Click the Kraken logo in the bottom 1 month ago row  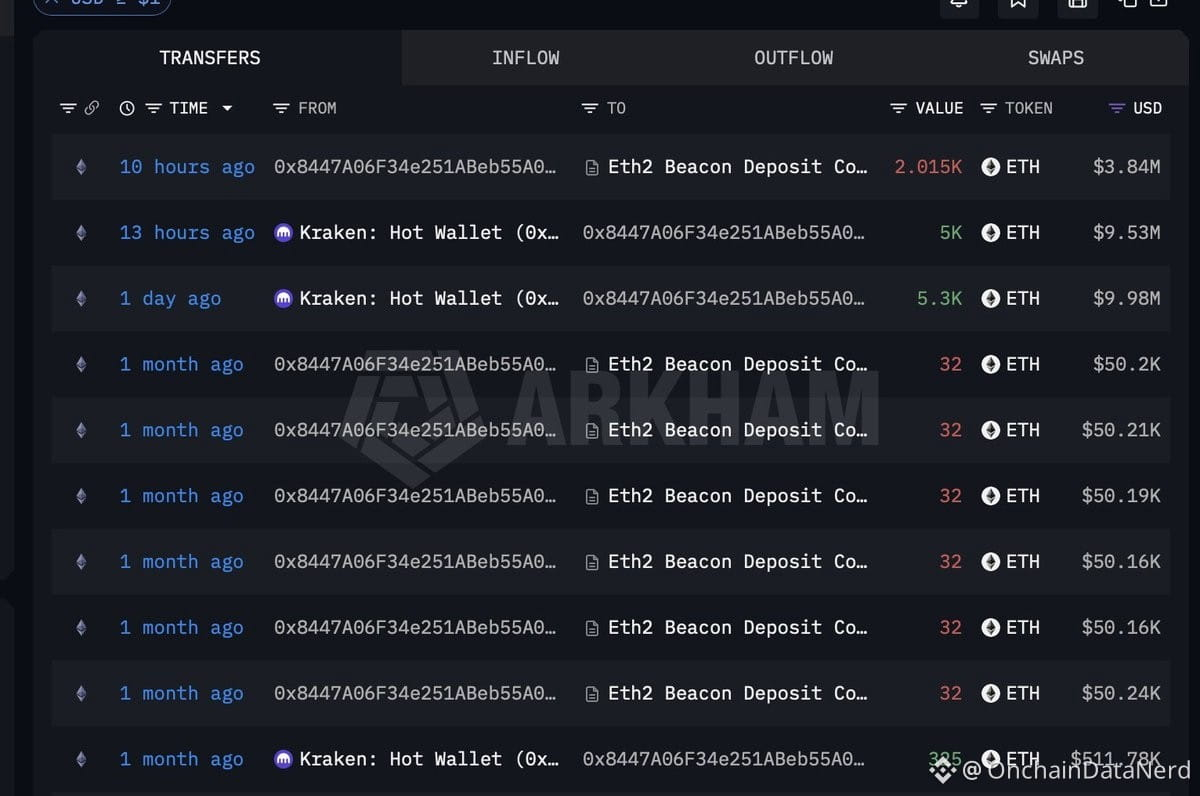(x=284, y=759)
